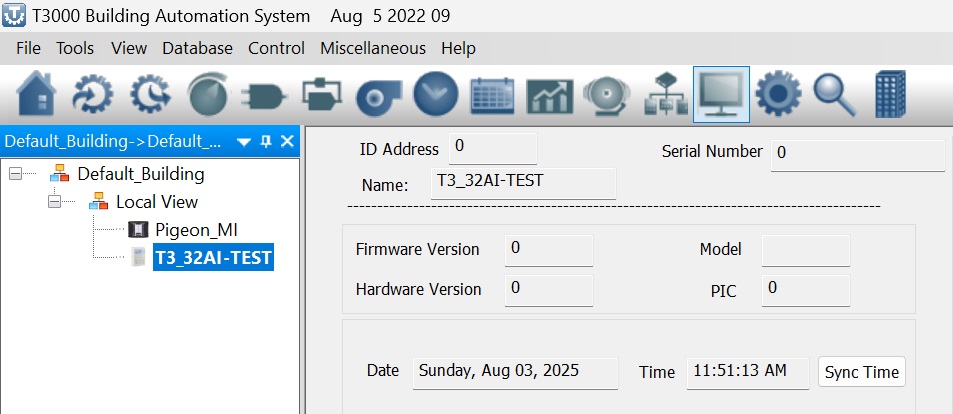Click the blue building toolbar icon
The width and height of the screenshot is (953, 414).
(x=890, y=94)
